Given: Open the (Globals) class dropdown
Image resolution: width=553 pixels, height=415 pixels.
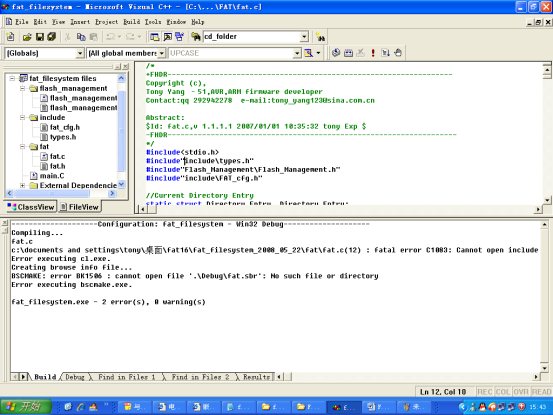Looking at the screenshot, I should click(x=80, y=53).
